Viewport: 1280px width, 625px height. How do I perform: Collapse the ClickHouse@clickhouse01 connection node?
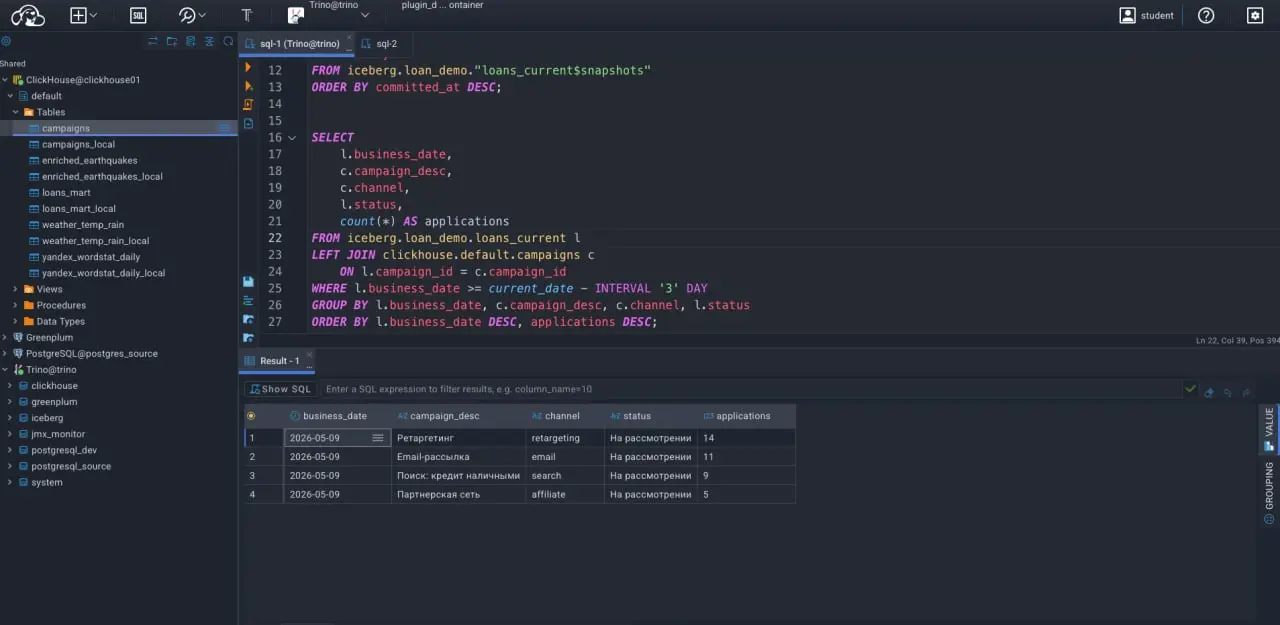(x=5, y=80)
